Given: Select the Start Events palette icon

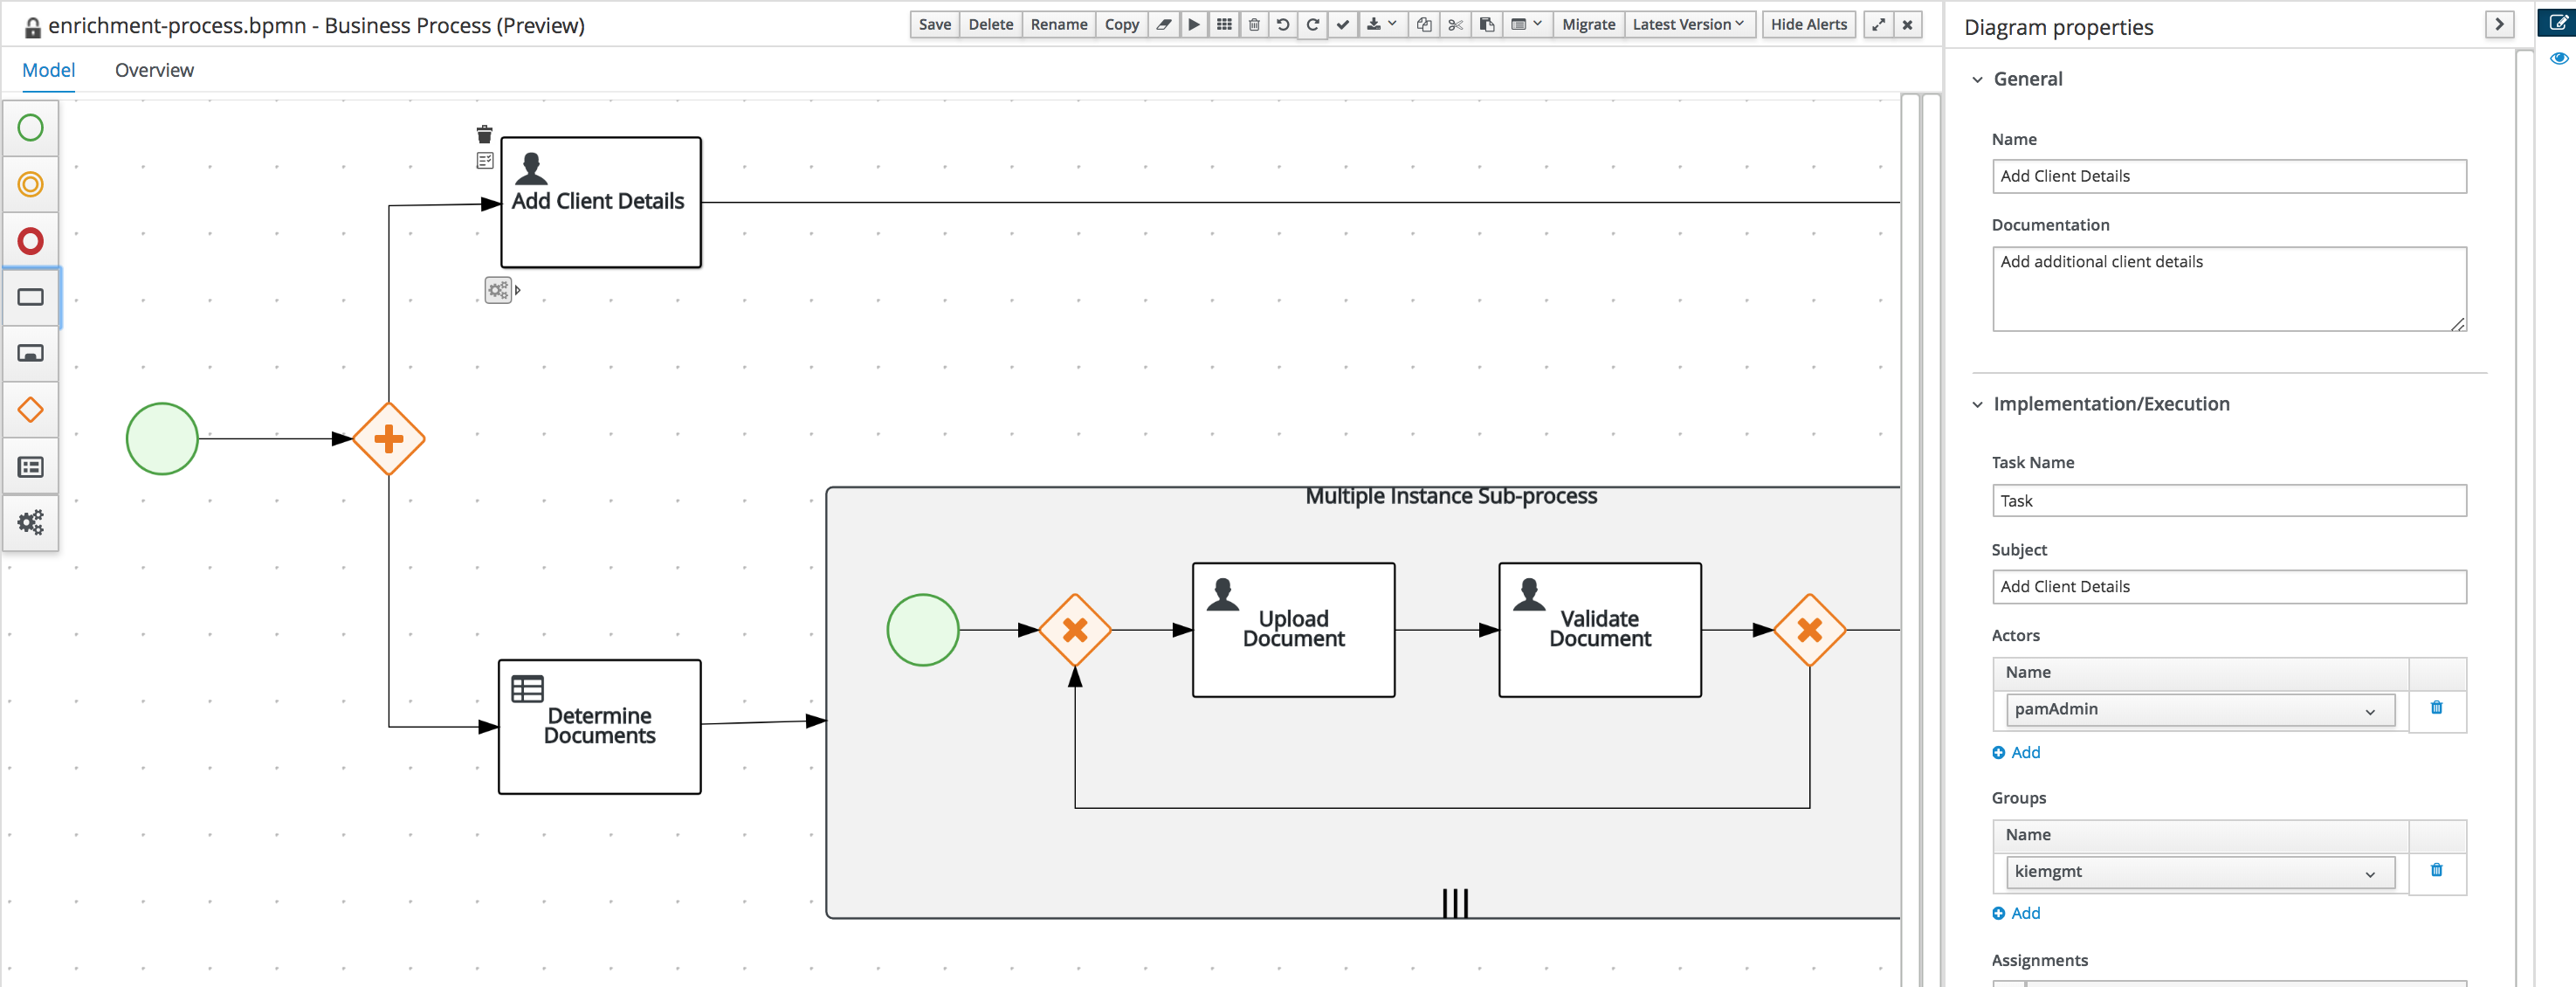Looking at the screenshot, I should pos(30,128).
